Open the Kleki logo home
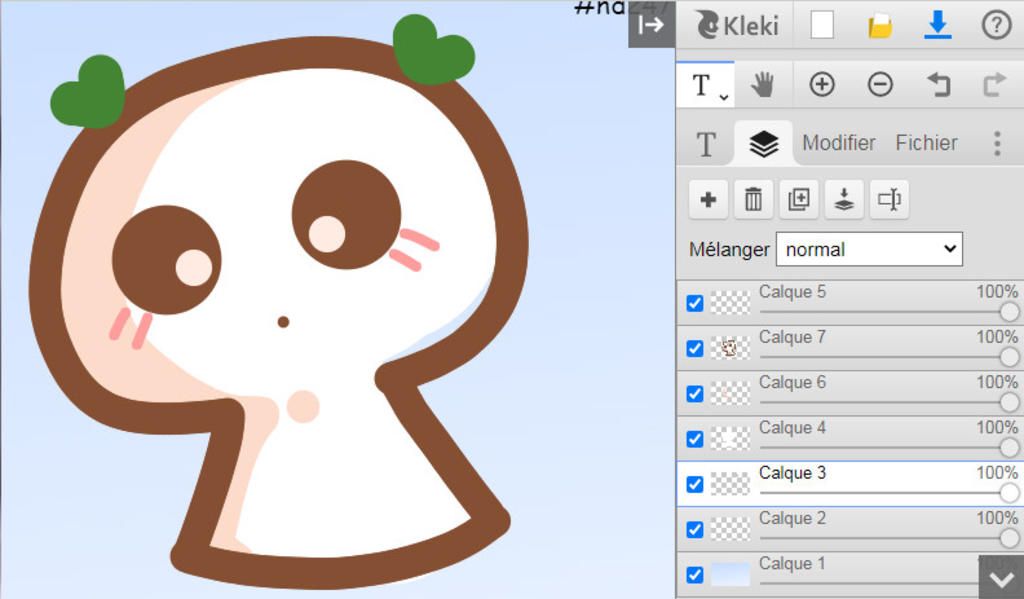The image size is (1024, 599). (x=737, y=25)
